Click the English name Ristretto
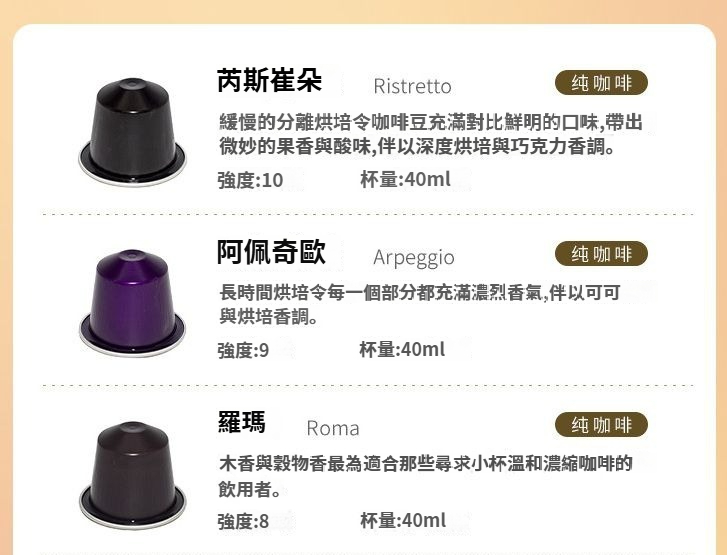 tap(412, 86)
